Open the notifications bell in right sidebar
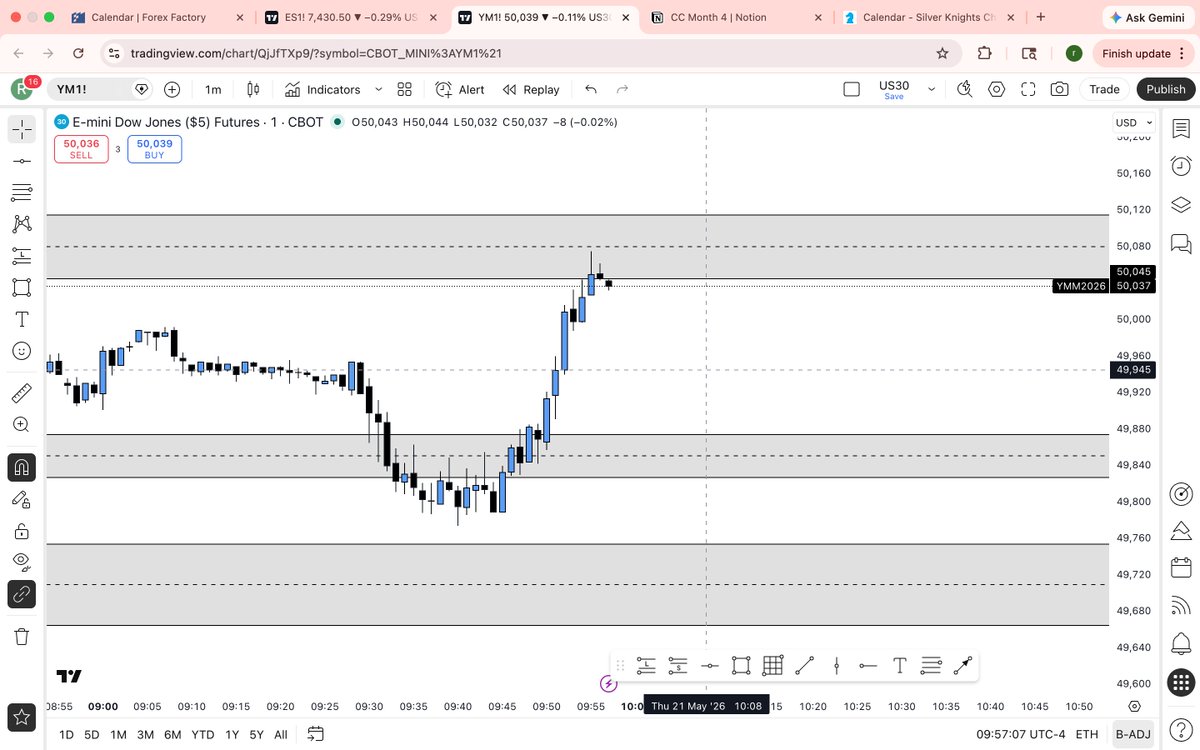 click(x=1180, y=643)
